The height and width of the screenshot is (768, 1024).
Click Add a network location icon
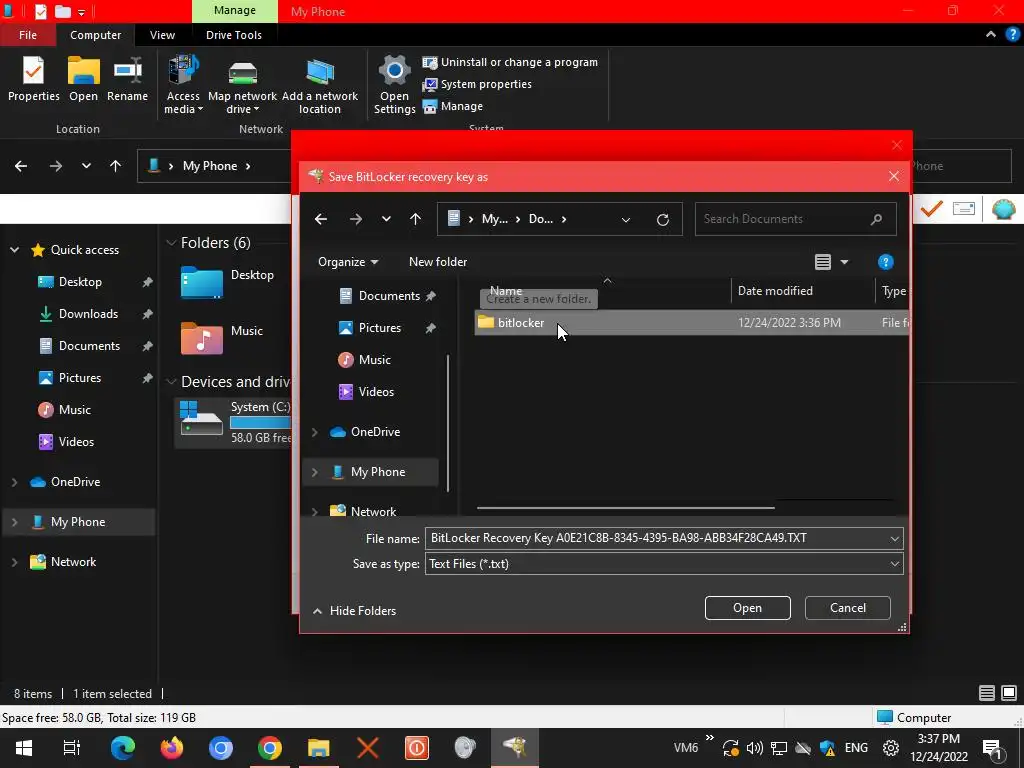320,85
